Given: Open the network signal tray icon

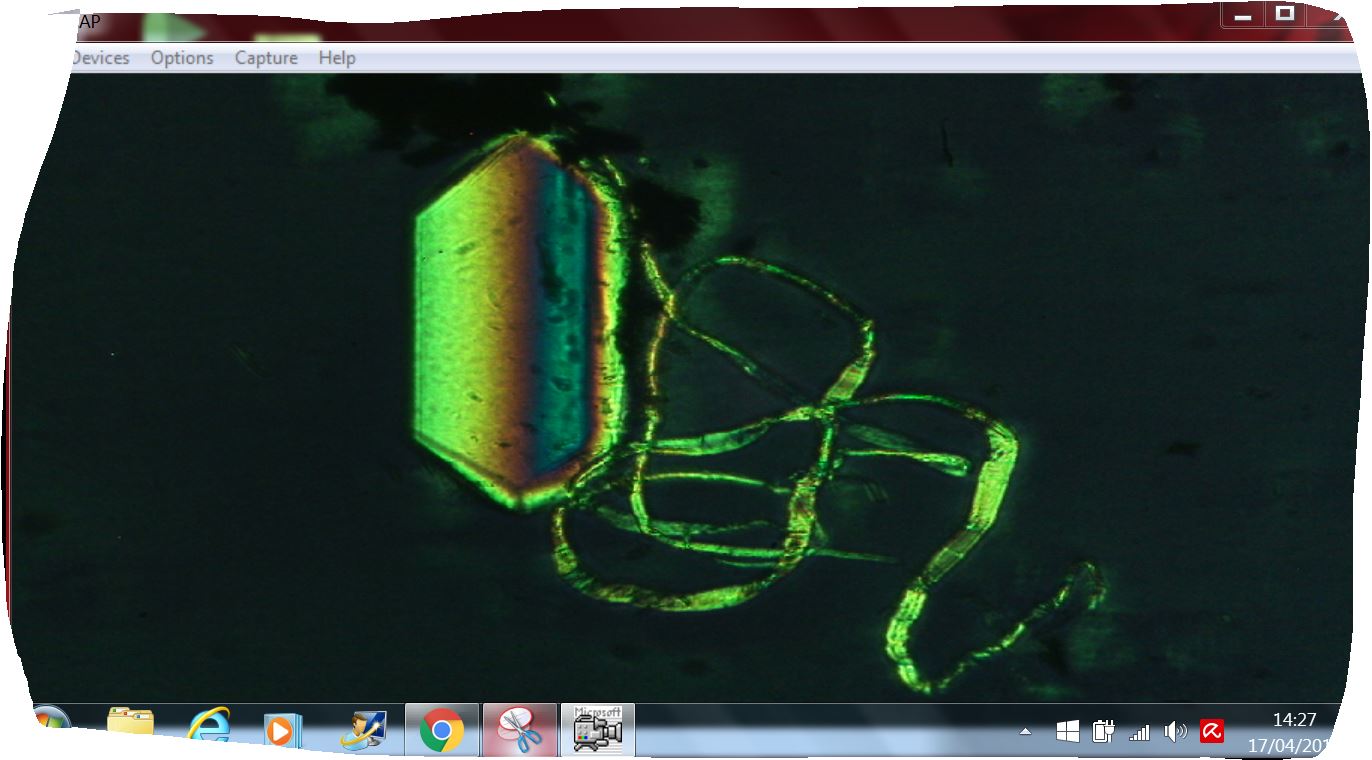Looking at the screenshot, I should click(1139, 733).
